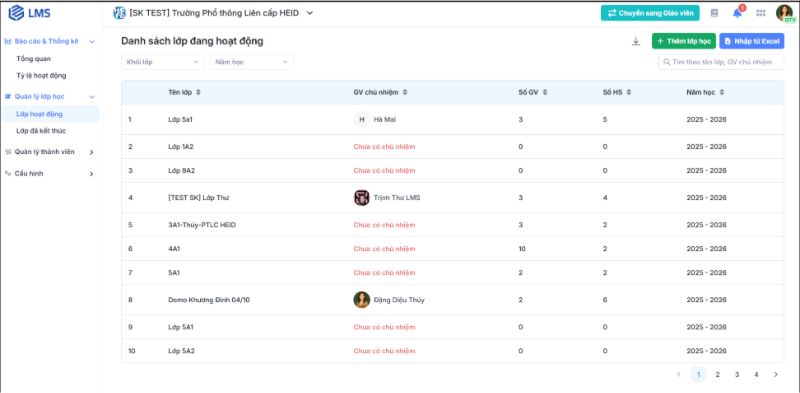Click Trịnh Thư LMS avatar image
The image size is (800, 393).
[362, 198]
